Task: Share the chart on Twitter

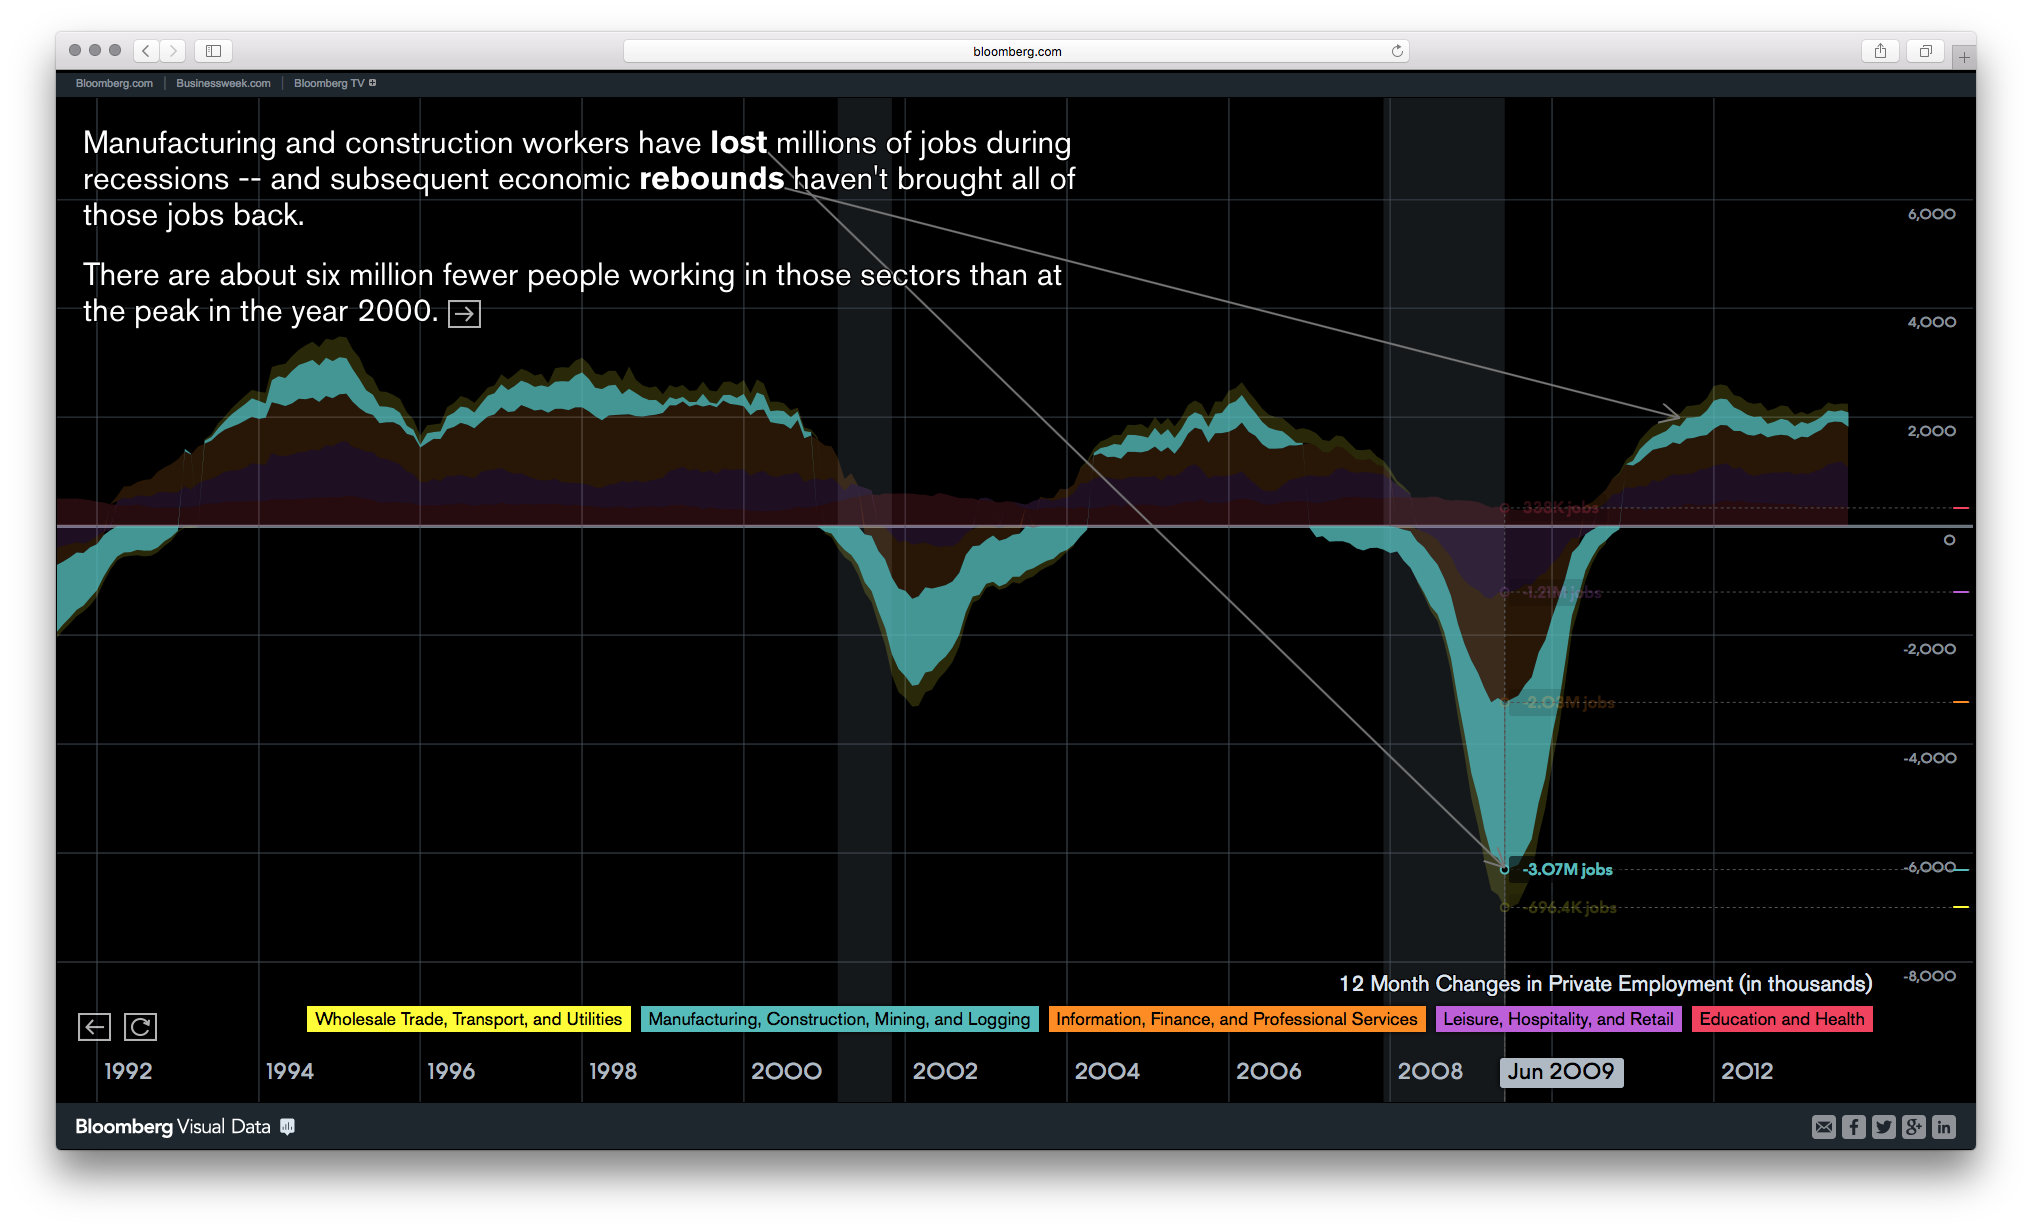Action: [1883, 1127]
